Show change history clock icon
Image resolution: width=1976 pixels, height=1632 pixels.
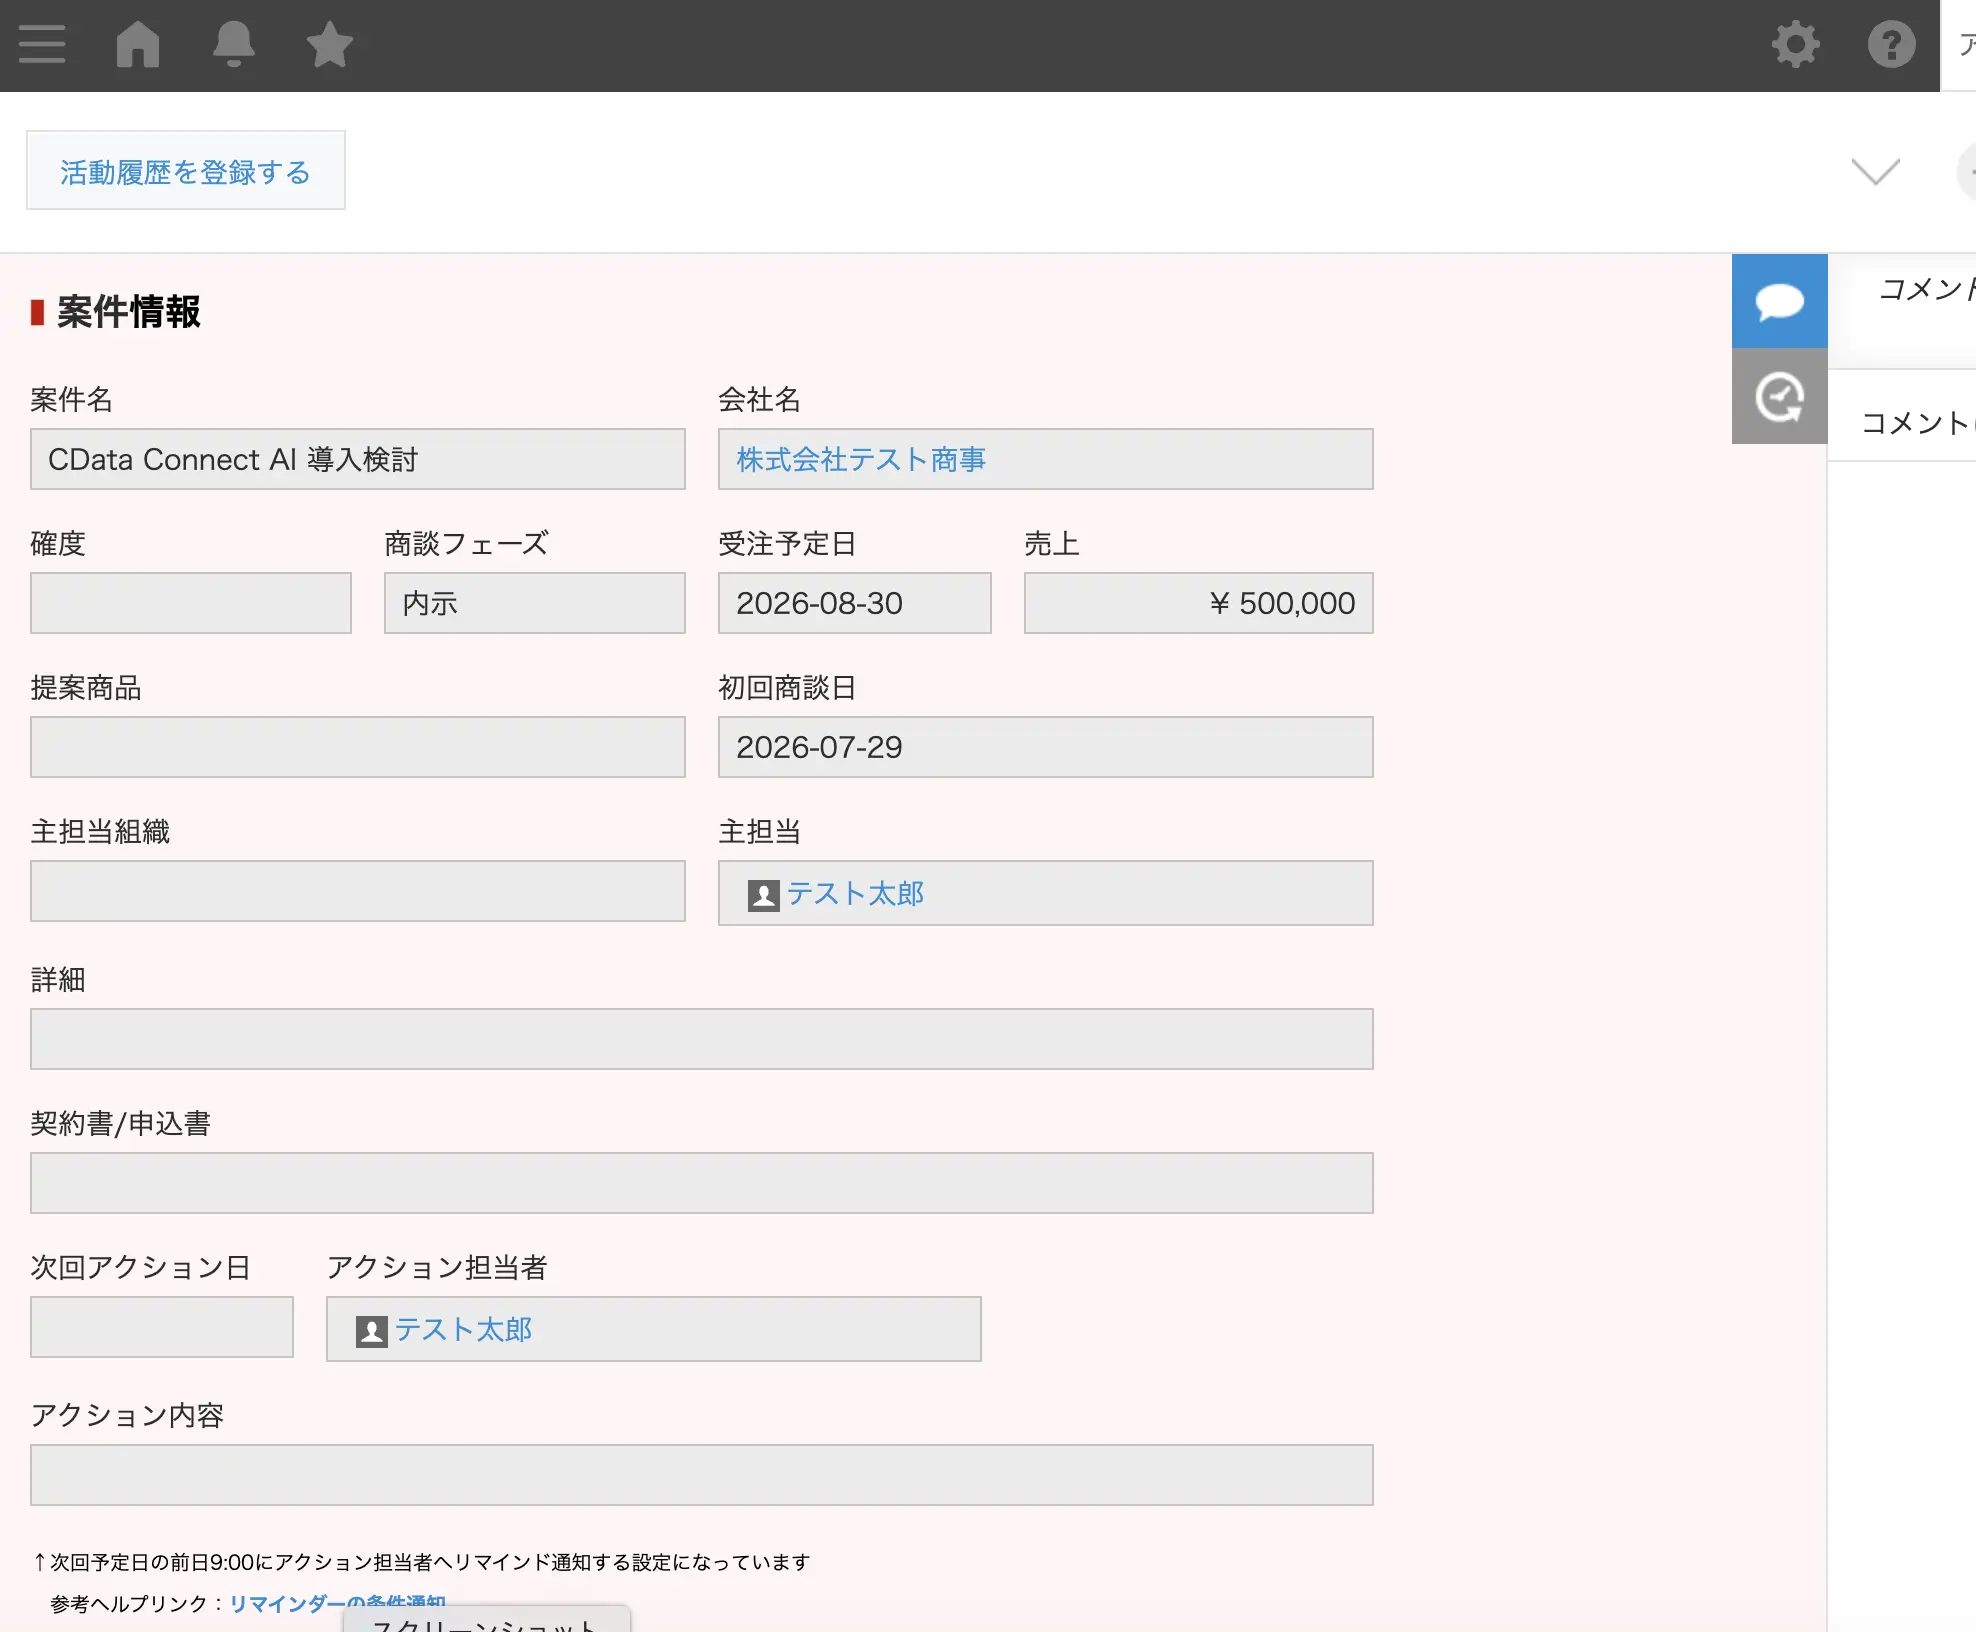click(1780, 397)
